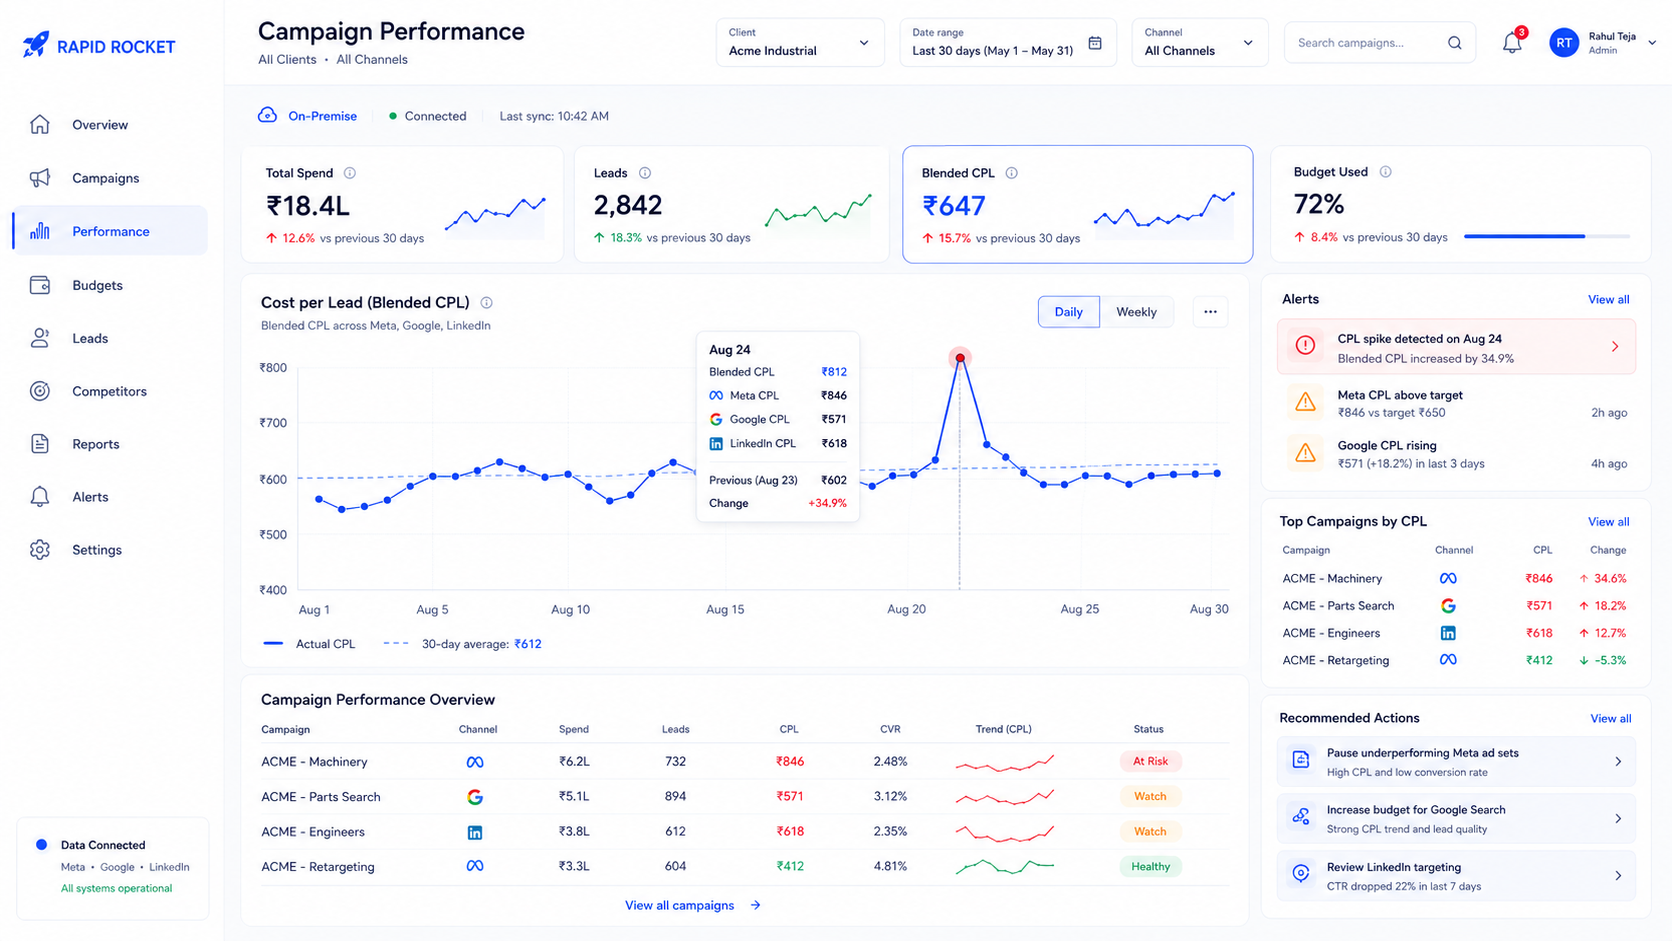Switch chart to Weekly view

(x=1136, y=312)
